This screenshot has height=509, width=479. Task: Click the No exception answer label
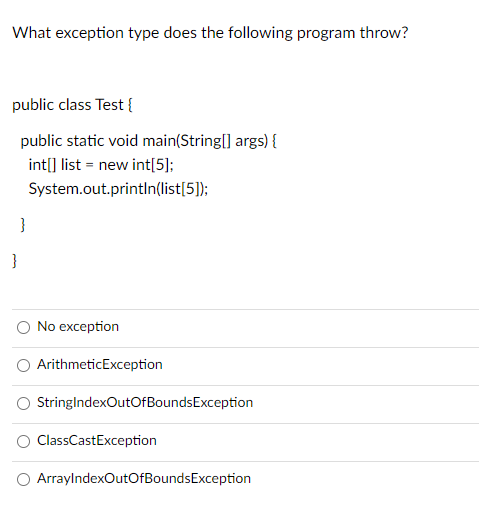click(78, 327)
